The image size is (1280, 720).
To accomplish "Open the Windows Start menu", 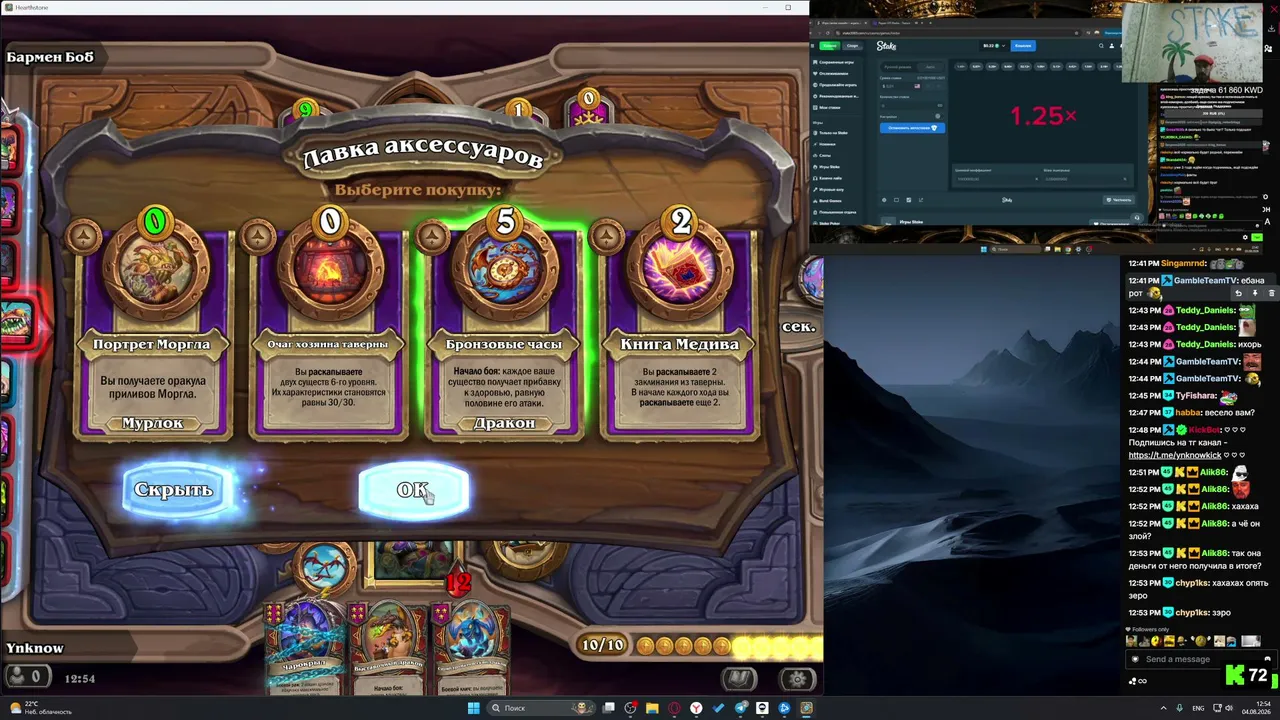I will coord(474,708).
